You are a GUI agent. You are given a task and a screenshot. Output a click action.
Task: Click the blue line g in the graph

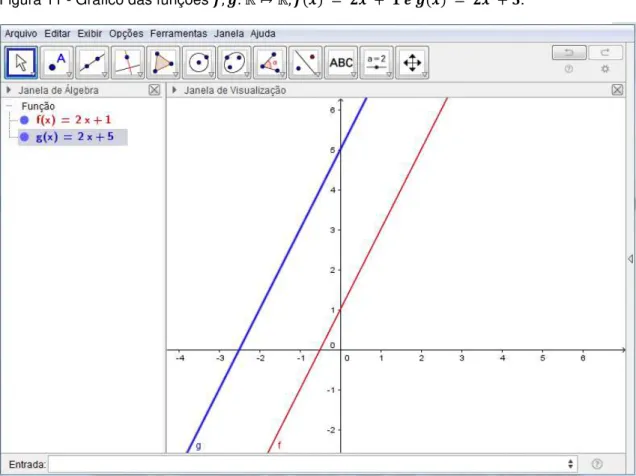coord(277,276)
